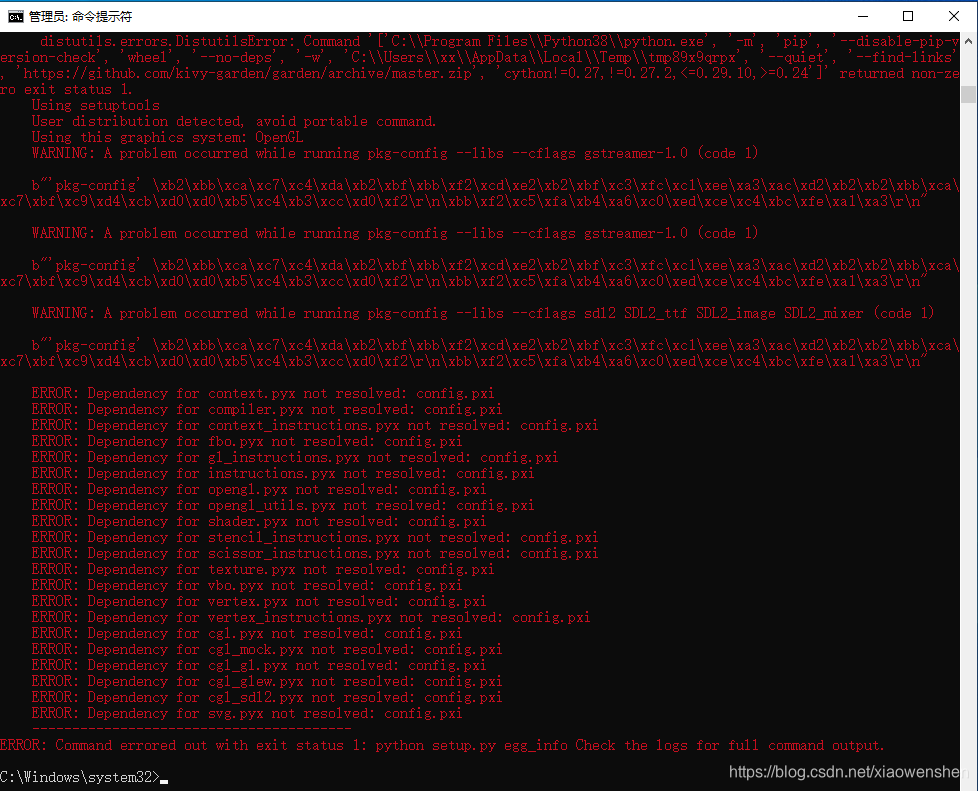Image resolution: width=978 pixels, height=791 pixels.
Task: Click the vbo.pyx dependency error line
Action: pyautogui.click(x=247, y=585)
